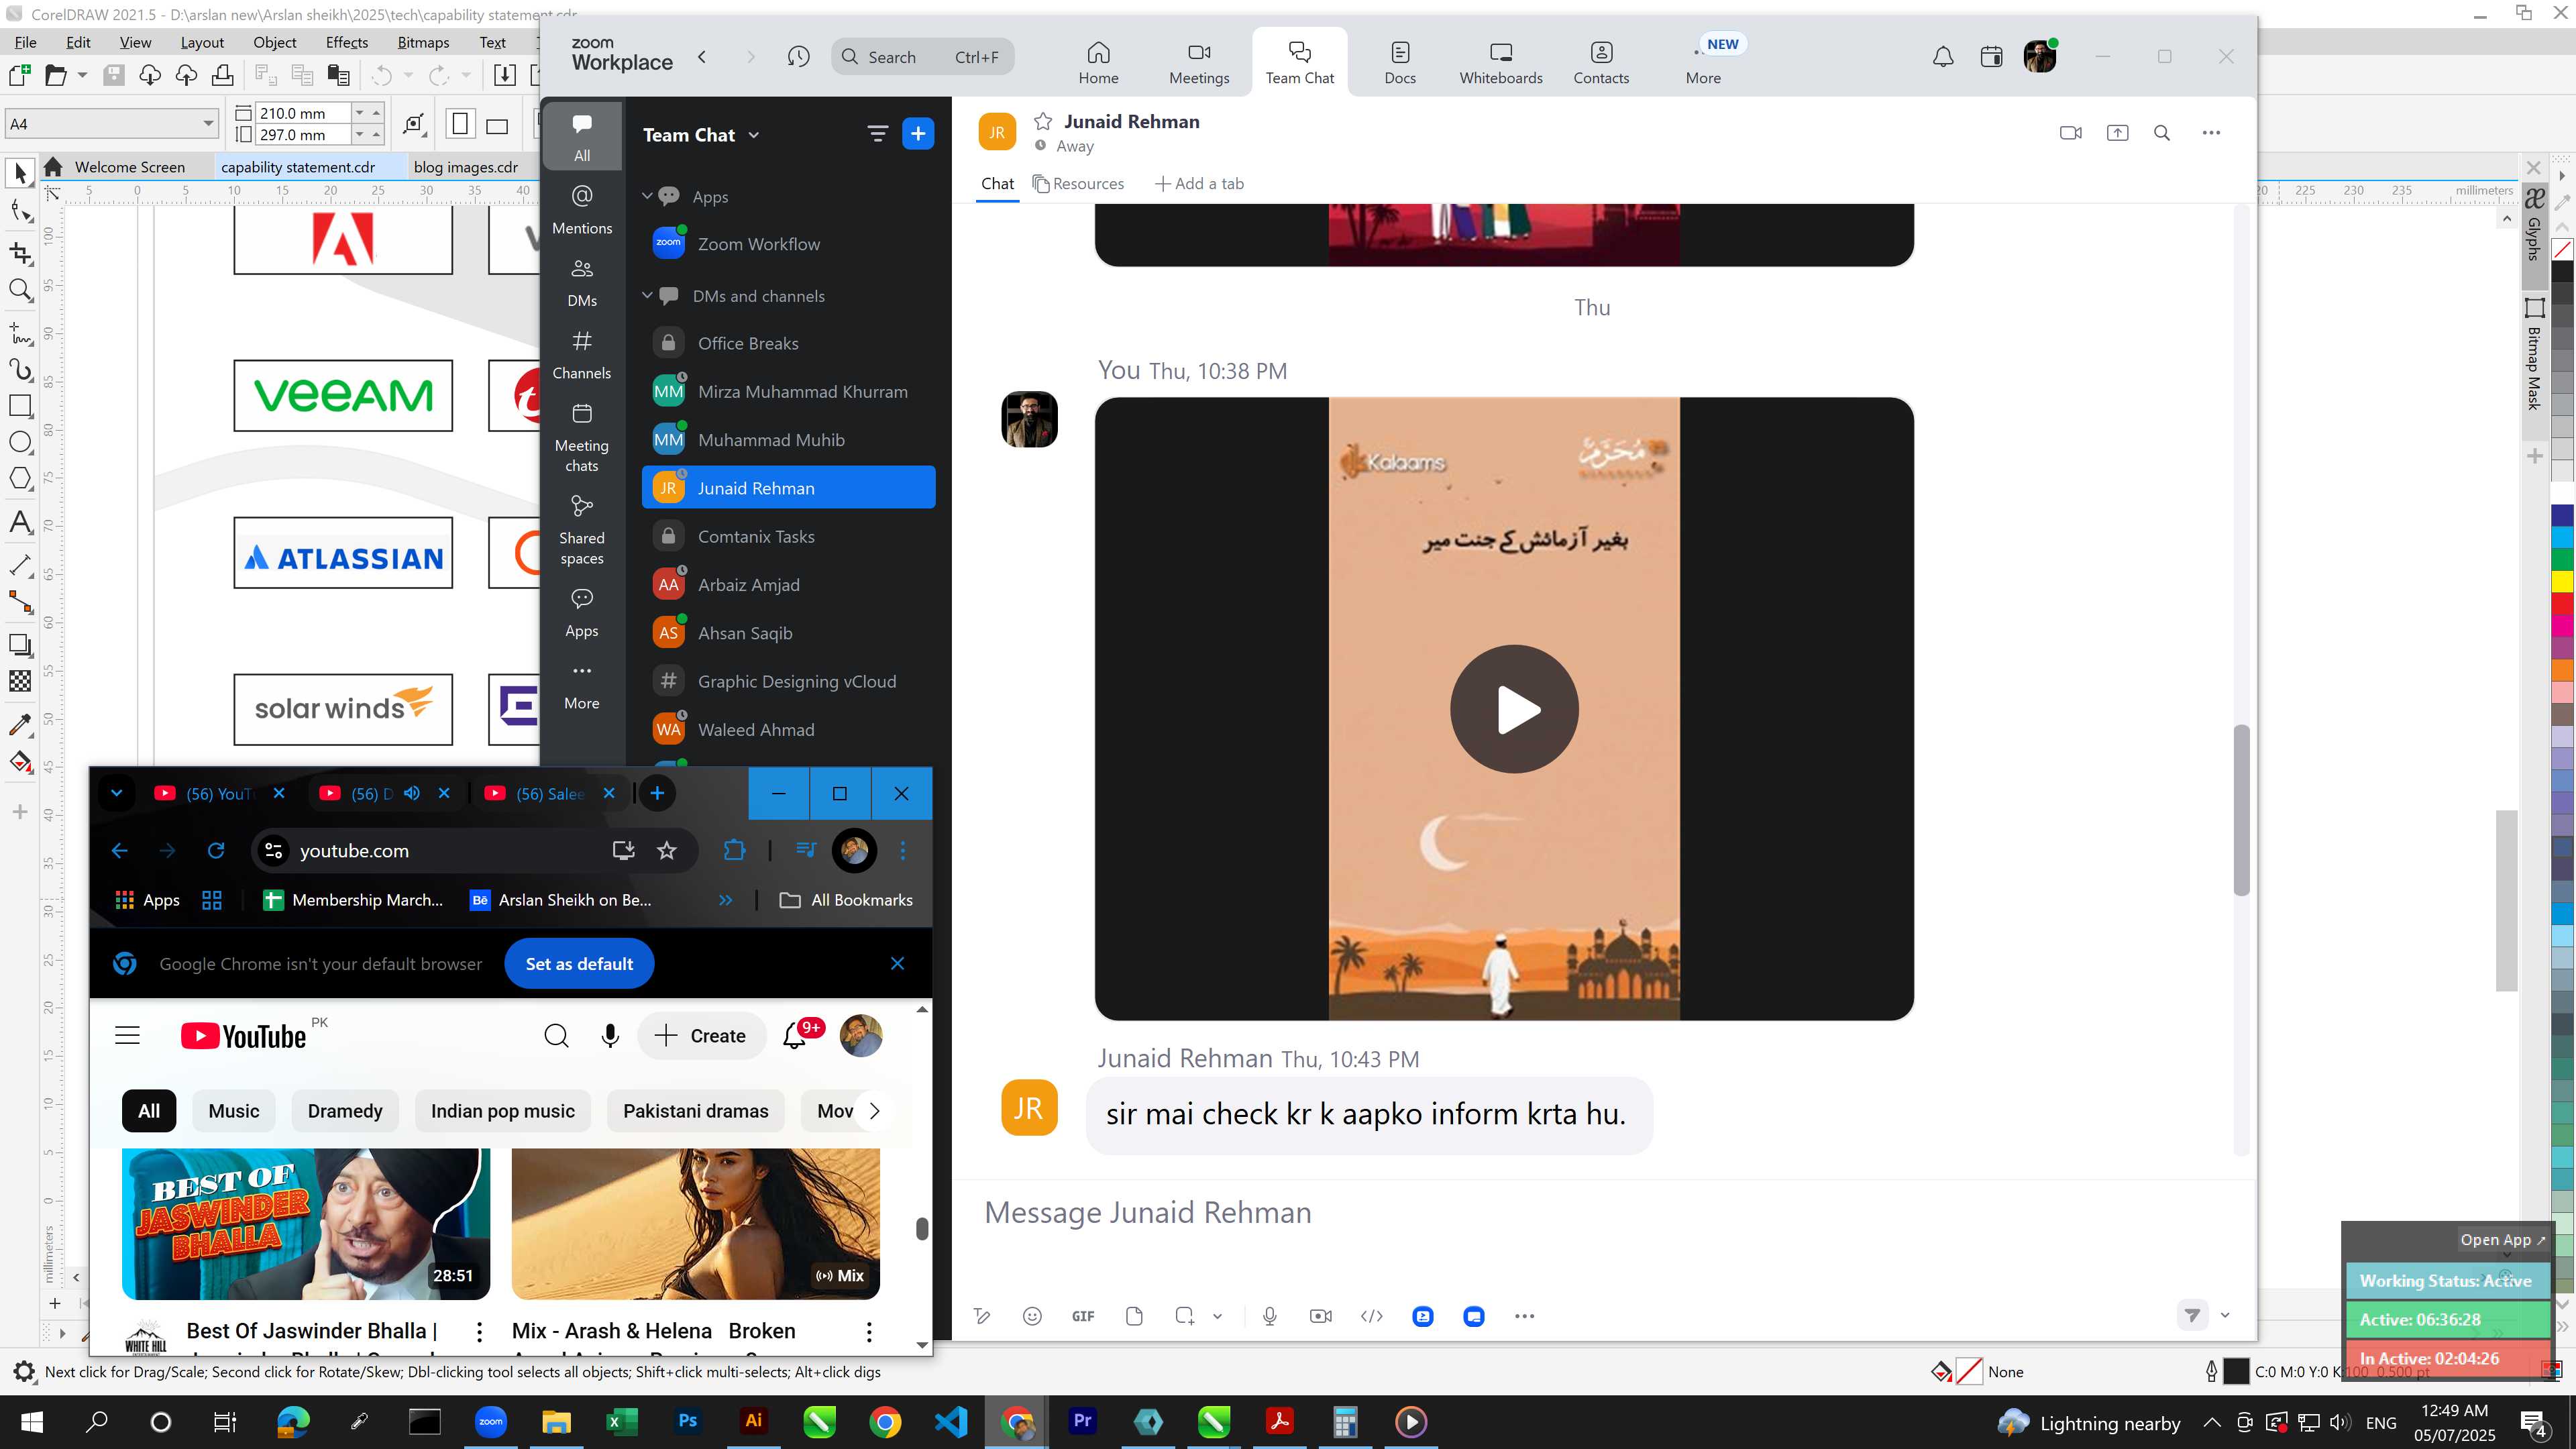Select CorelDRAW Rectangle tool

click(20, 406)
